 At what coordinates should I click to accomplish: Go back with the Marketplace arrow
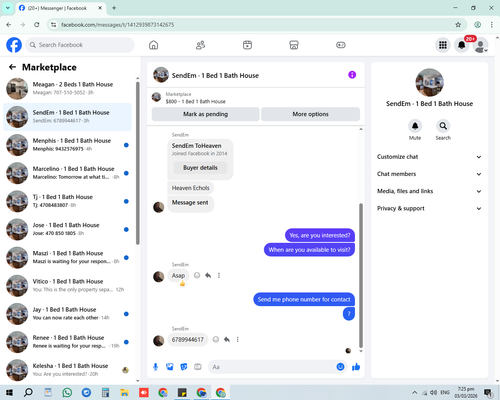pyautogui.click(x=12, y=67)
